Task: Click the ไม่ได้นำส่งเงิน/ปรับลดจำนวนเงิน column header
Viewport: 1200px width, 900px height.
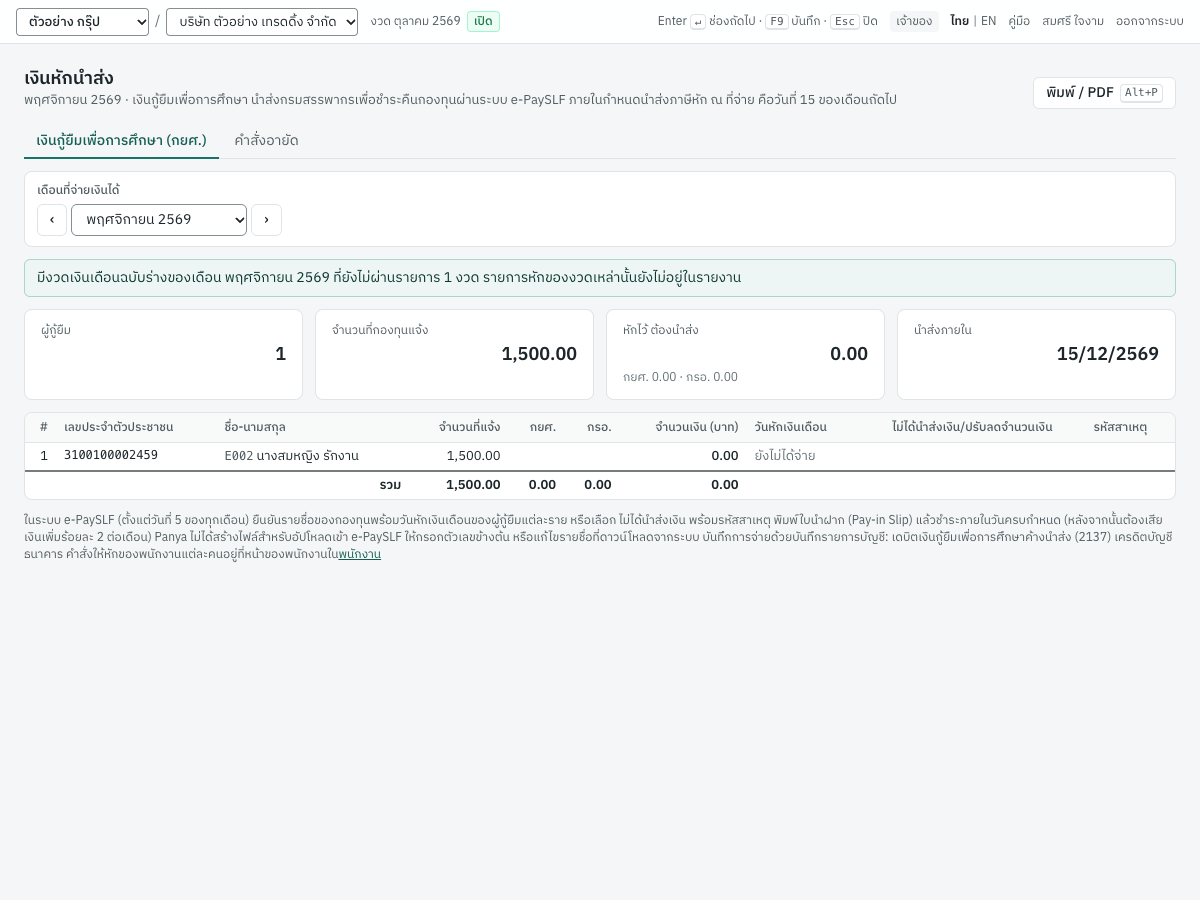Action: click(x=972, y=427)
